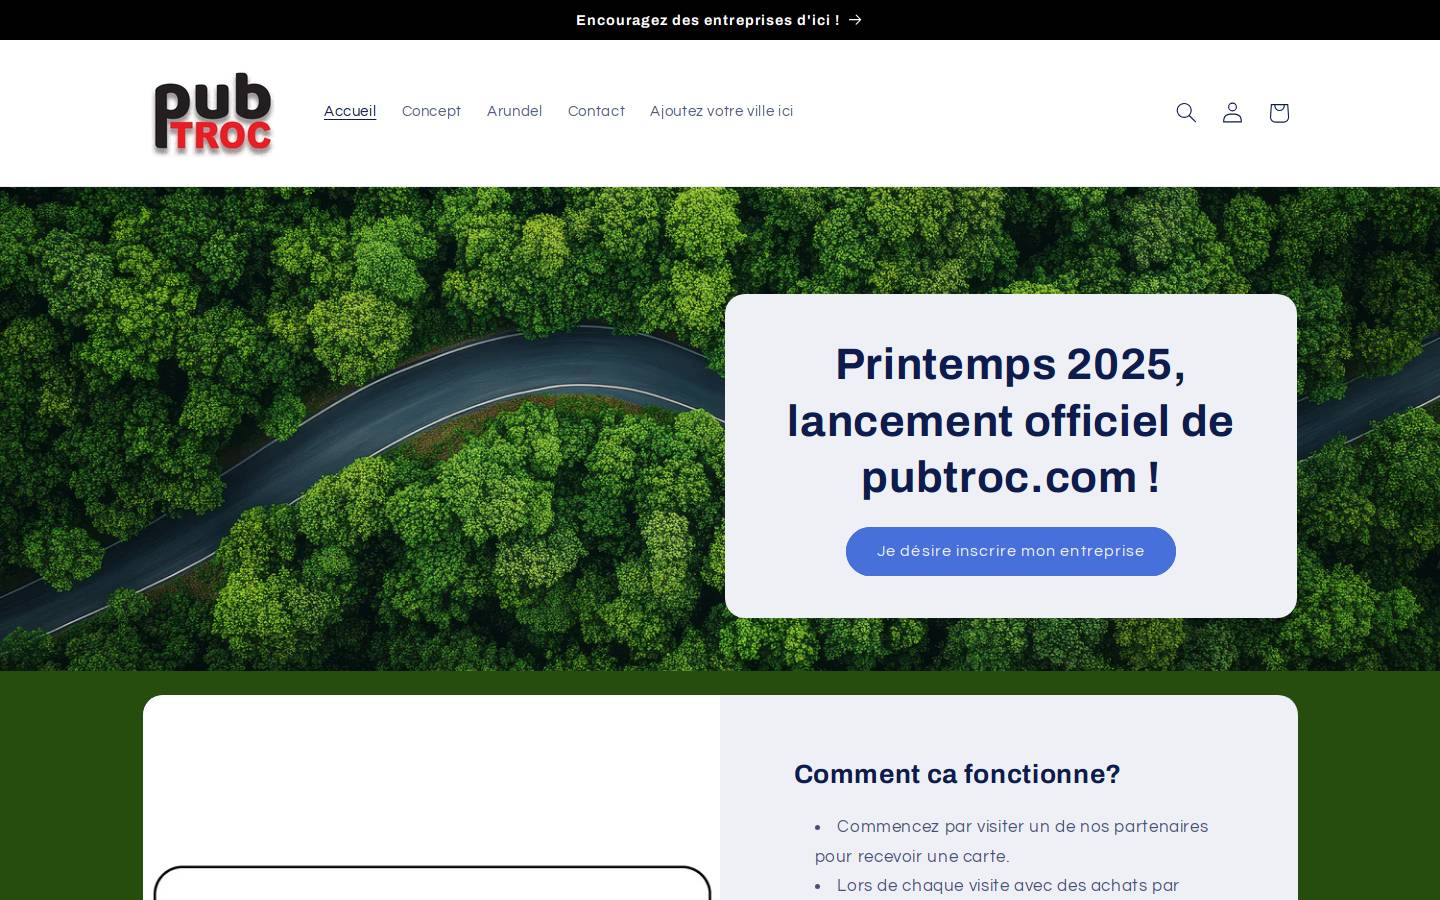This screenshot has width=1440, height=900.
Task: Go to the Accueil menu item
Action: pyautogui.click(x=350, y=111)
